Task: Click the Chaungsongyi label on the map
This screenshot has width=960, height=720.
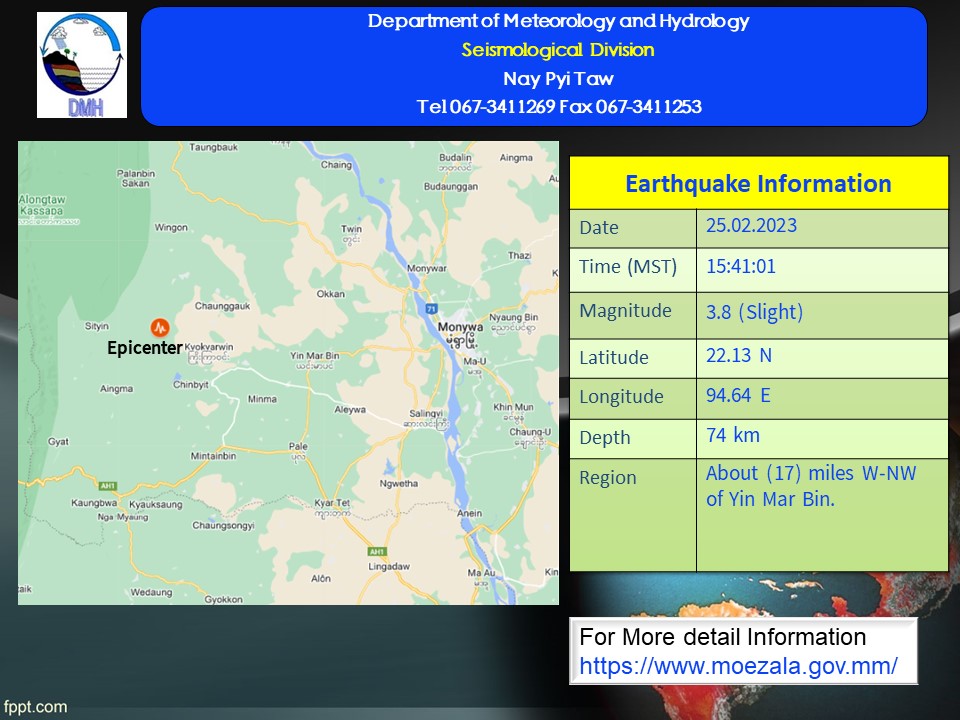Action: pyautogui.click(x=223, y=526)
